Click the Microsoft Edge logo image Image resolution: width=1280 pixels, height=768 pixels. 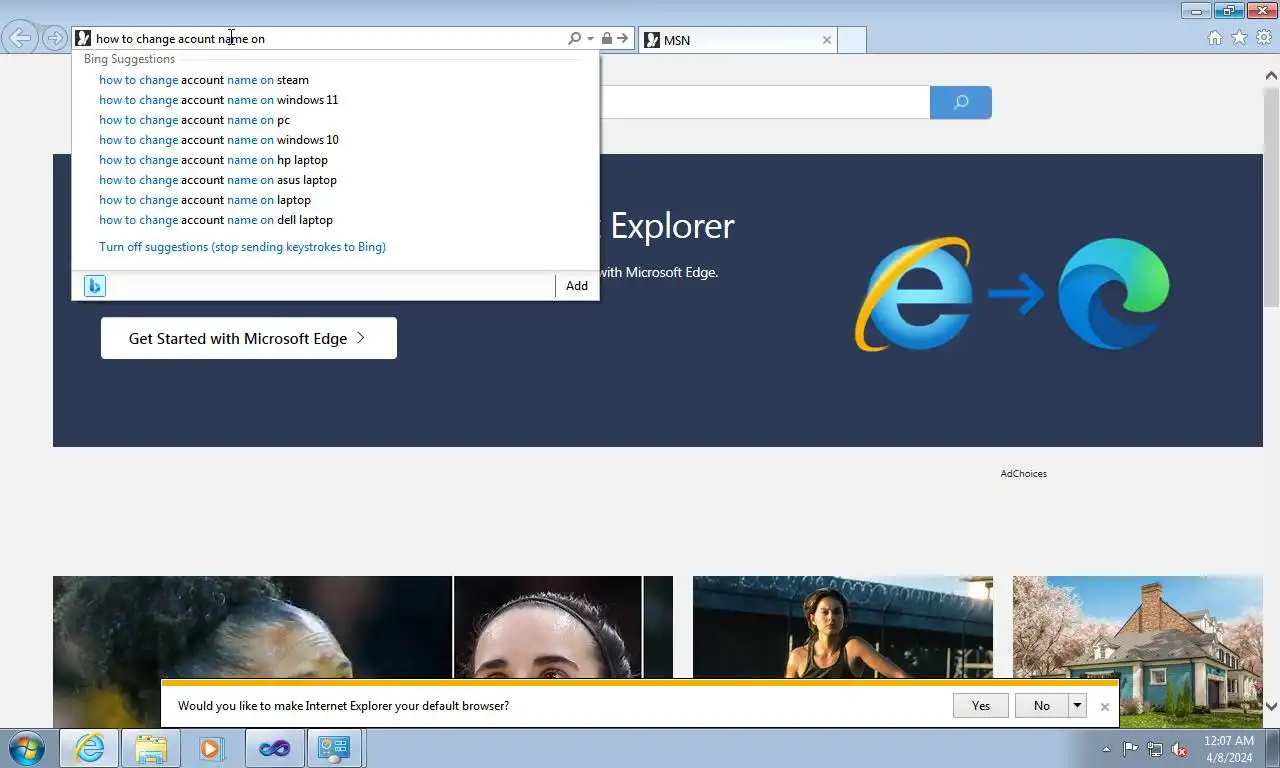pyautogui.click(x=1113, y=294)
